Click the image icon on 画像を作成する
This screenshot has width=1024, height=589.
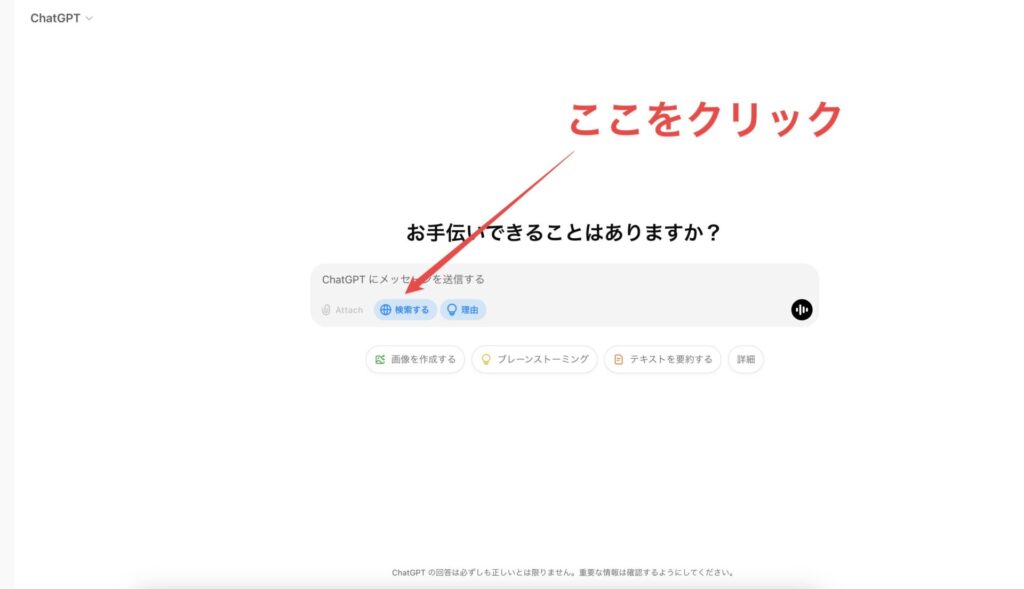pyautogui.click(x=381, y=359)
